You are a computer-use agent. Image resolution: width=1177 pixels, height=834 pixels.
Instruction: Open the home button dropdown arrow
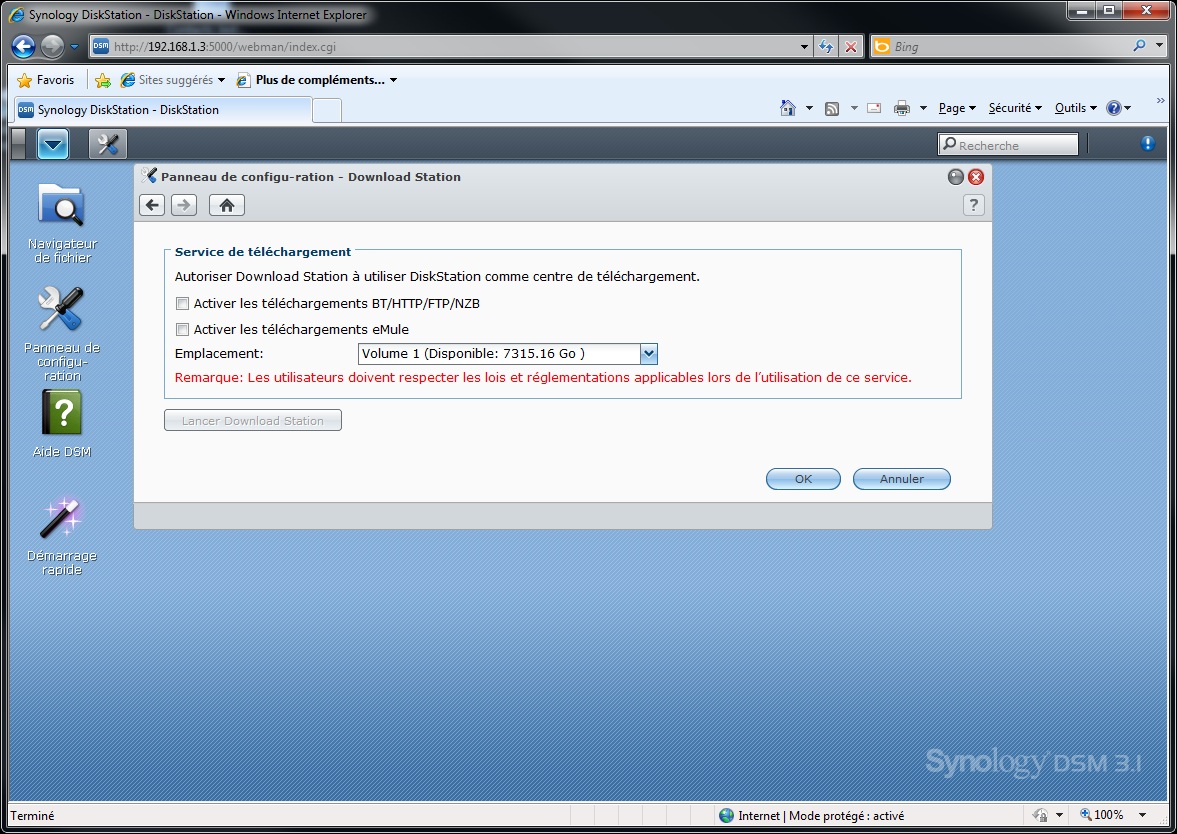pos(809,108)
